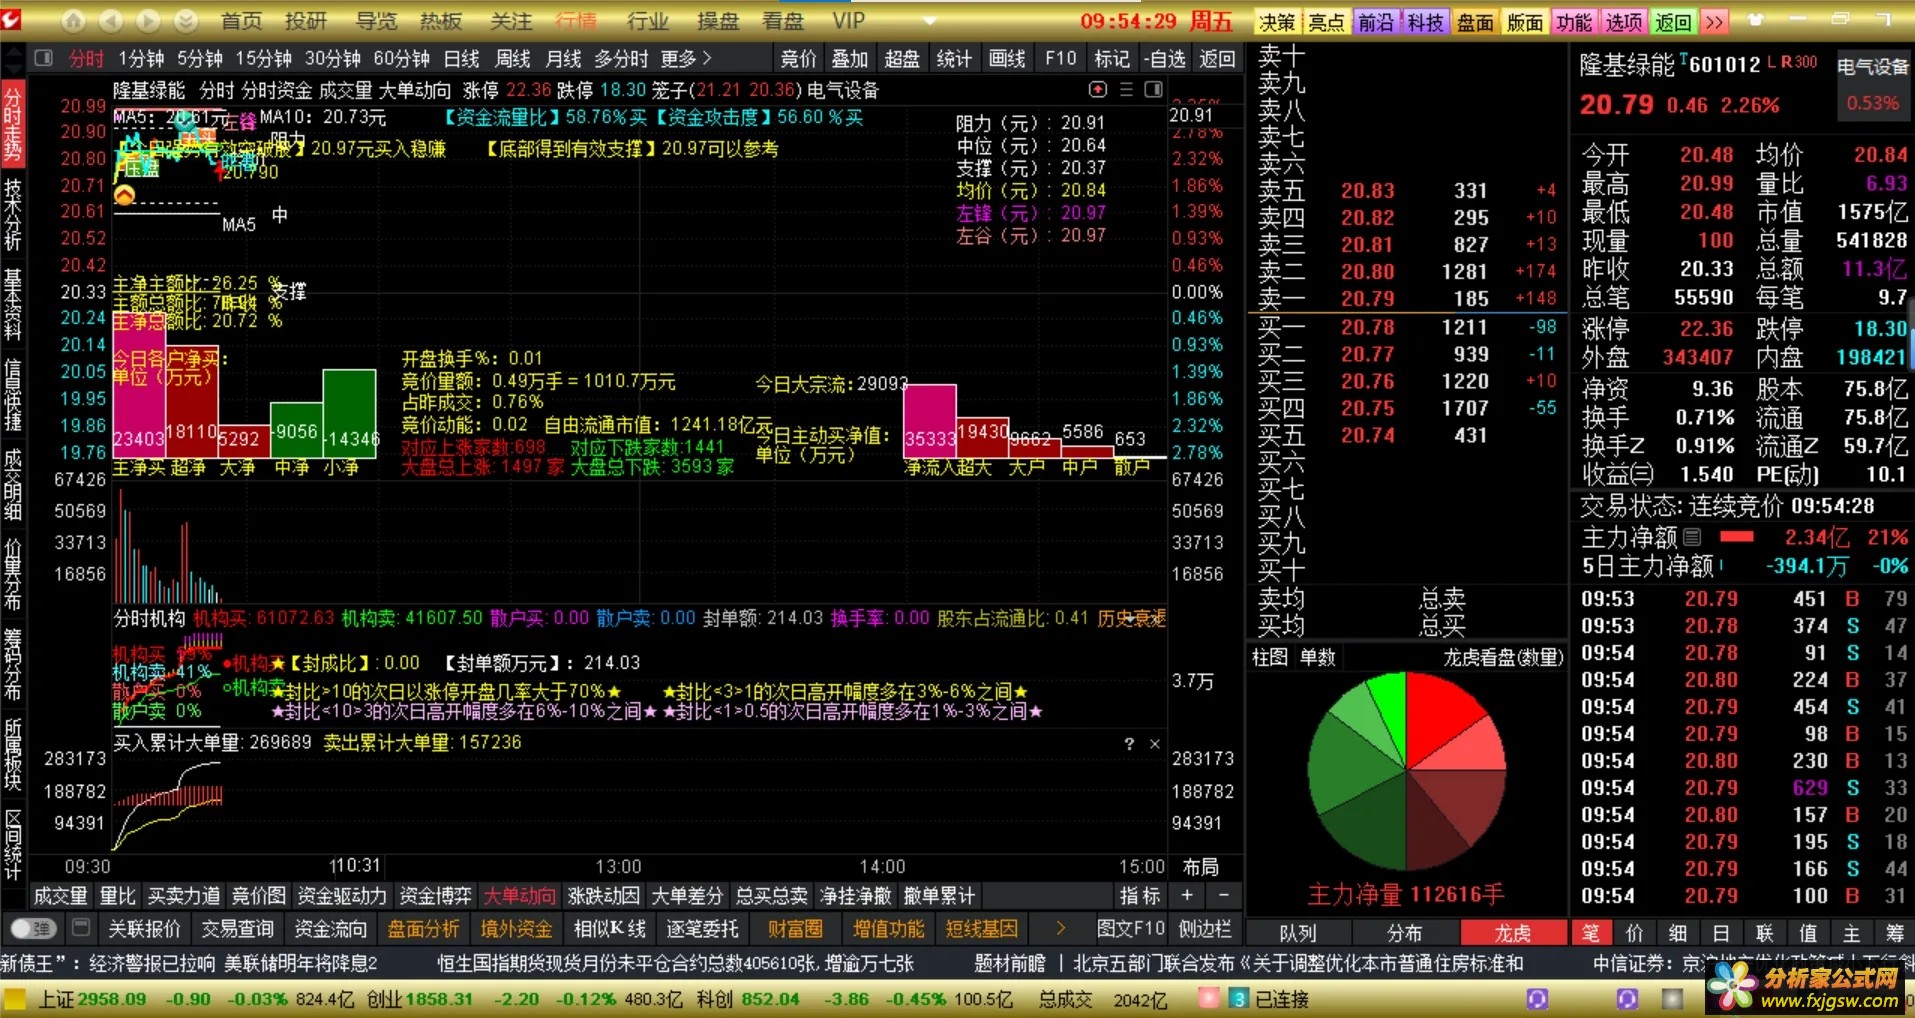Open the 行情 menu

coord(576,21)
